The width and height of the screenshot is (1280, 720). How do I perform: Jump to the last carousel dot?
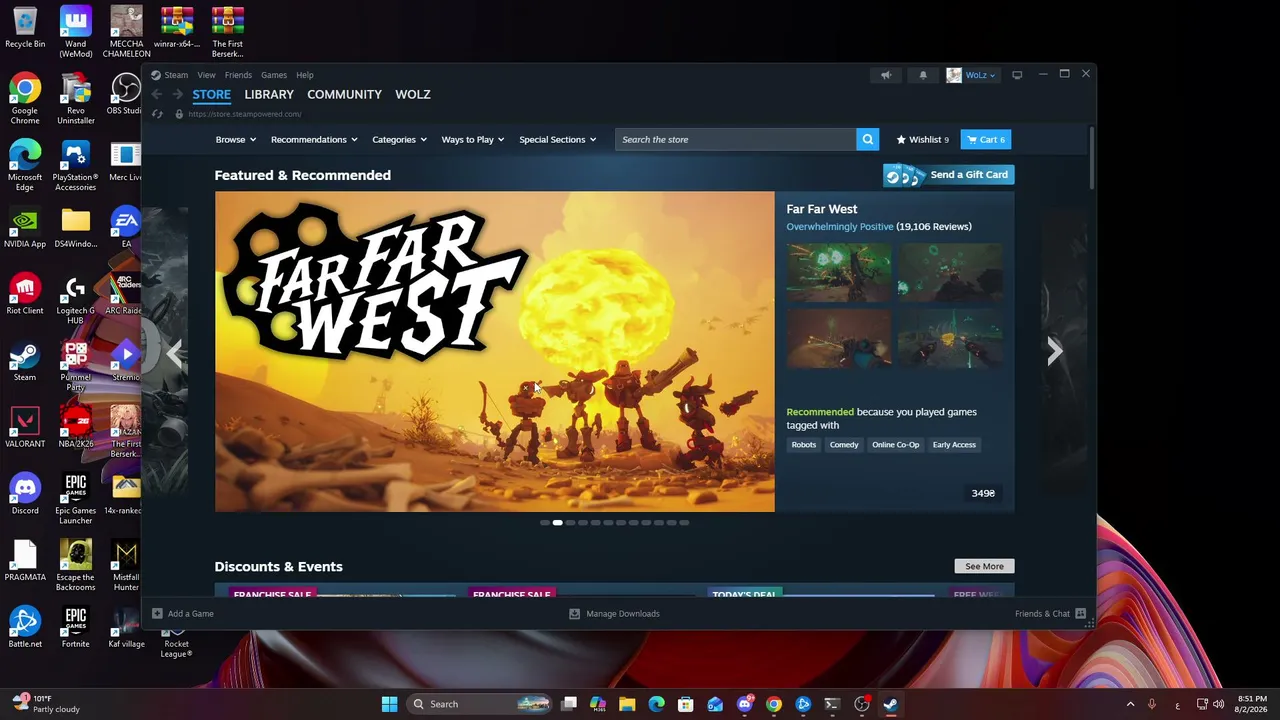coord(684,523)
